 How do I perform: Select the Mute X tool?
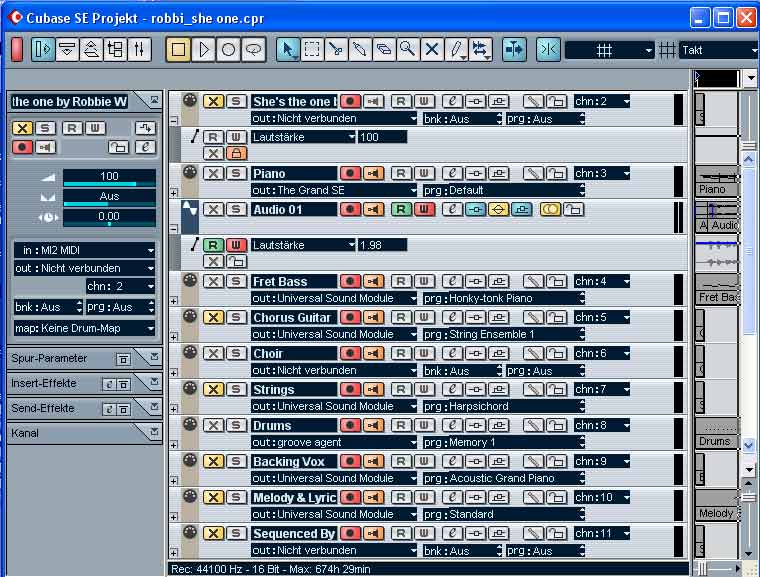432,49
